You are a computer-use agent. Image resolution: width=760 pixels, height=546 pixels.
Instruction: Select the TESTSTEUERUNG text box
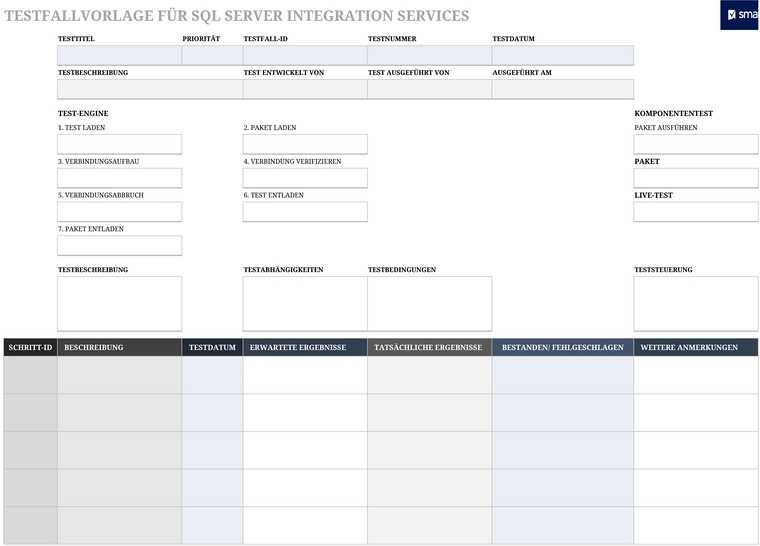pyautogui.click(x=696, y=304)
